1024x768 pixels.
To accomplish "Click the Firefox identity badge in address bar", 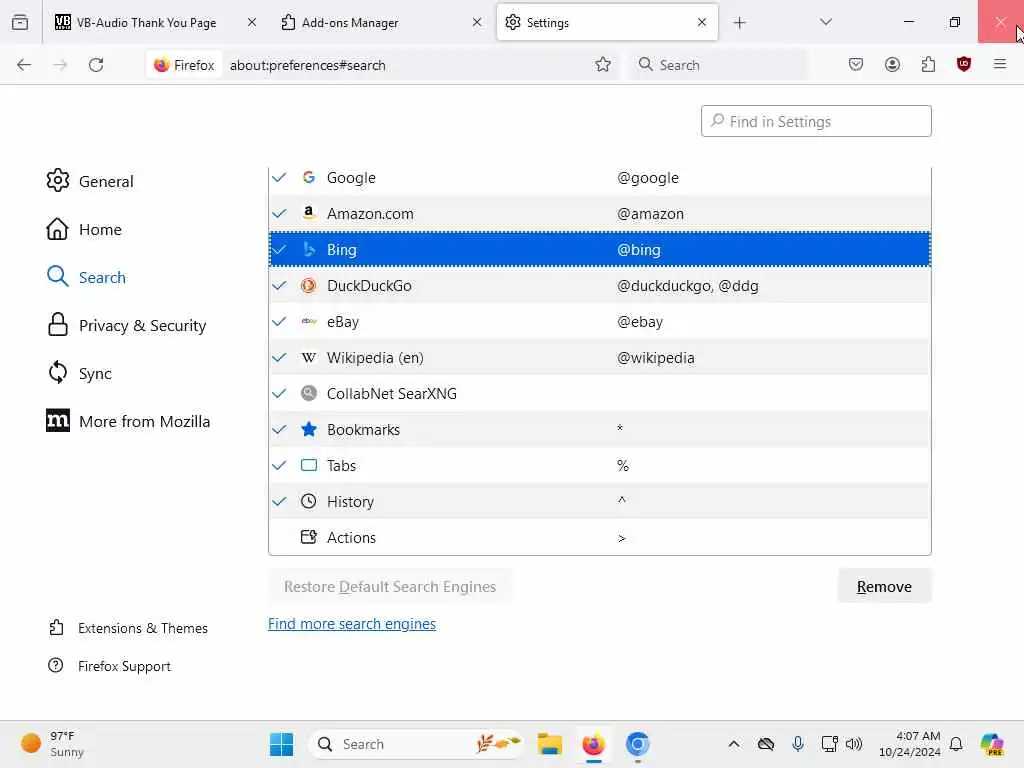I will [184, 65].
